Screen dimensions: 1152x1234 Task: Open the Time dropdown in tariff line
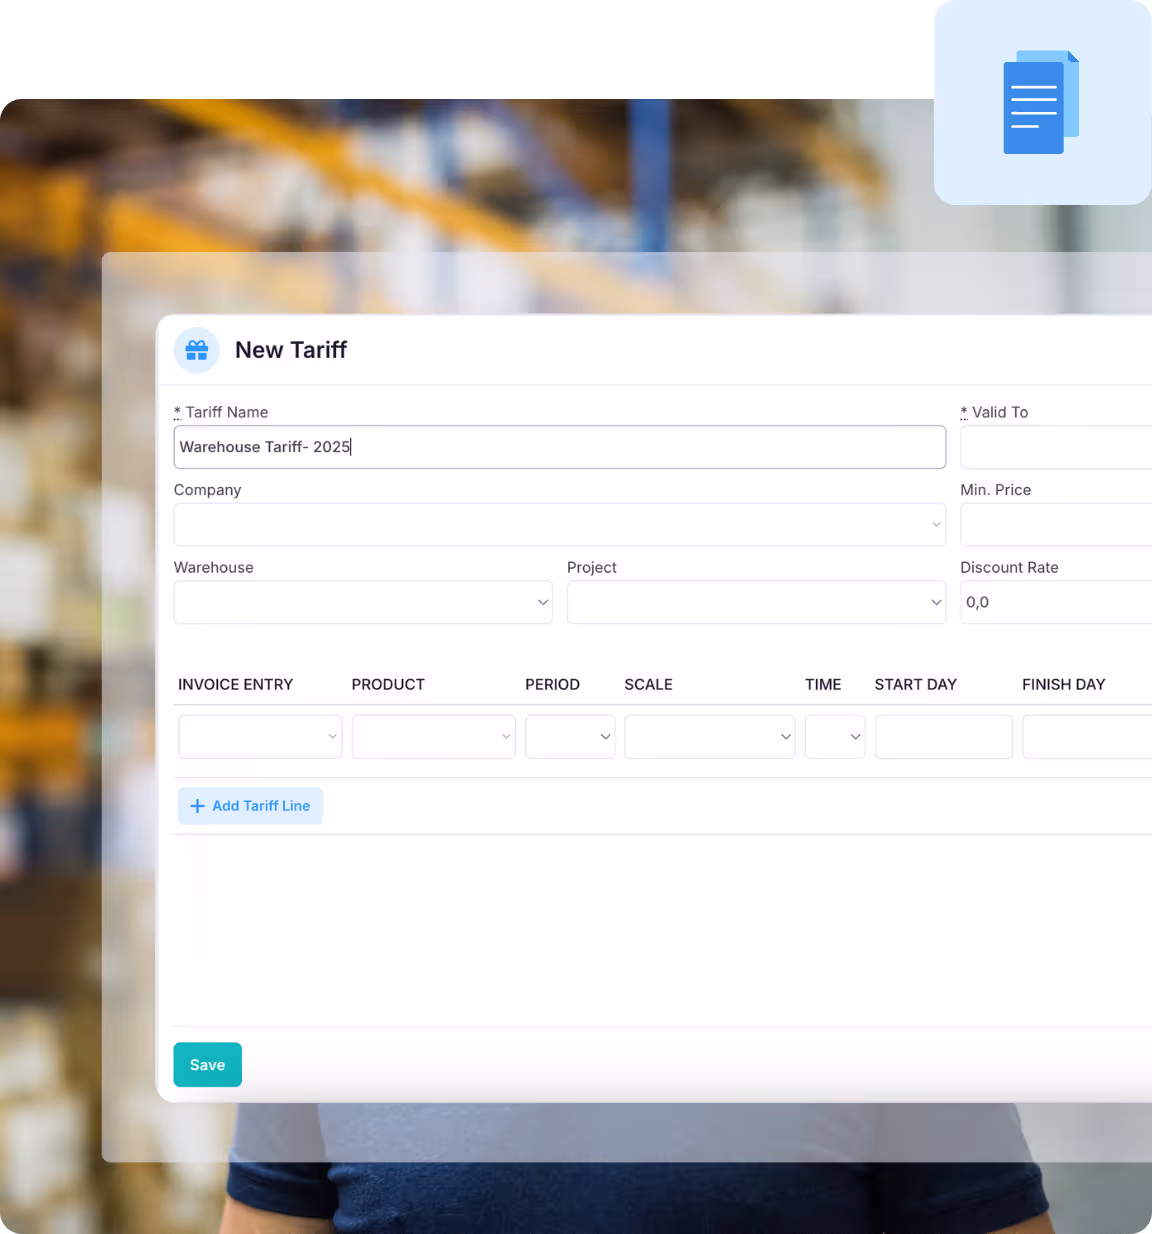coord(835,737)
